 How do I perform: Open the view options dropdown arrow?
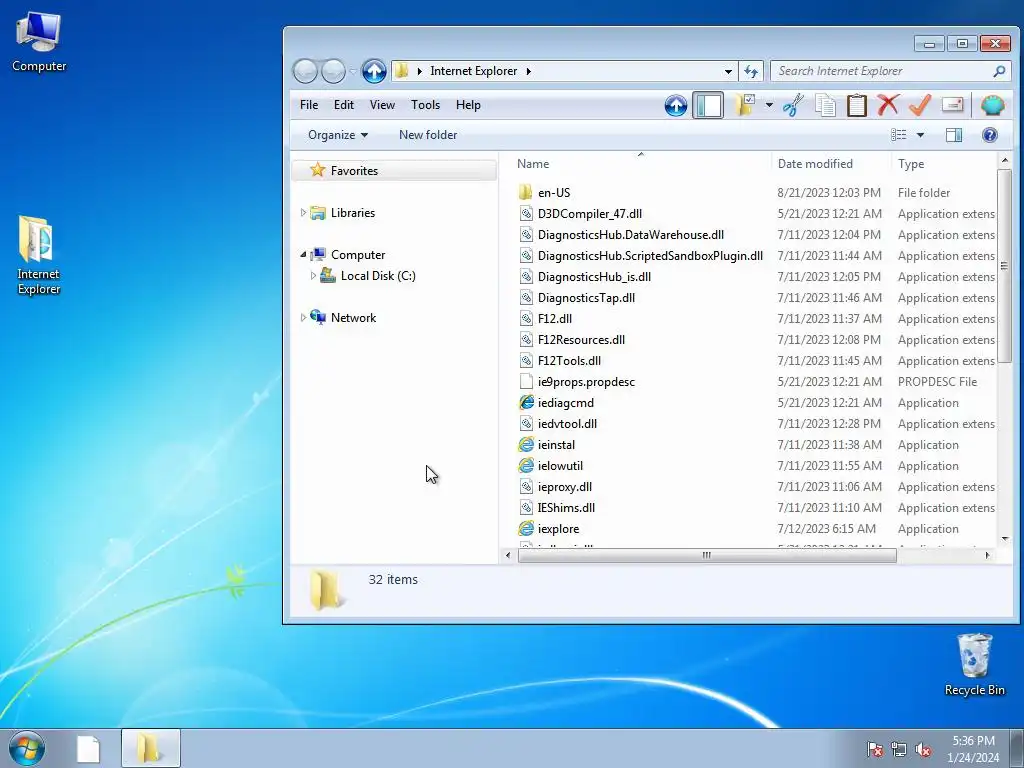(920, 135)
